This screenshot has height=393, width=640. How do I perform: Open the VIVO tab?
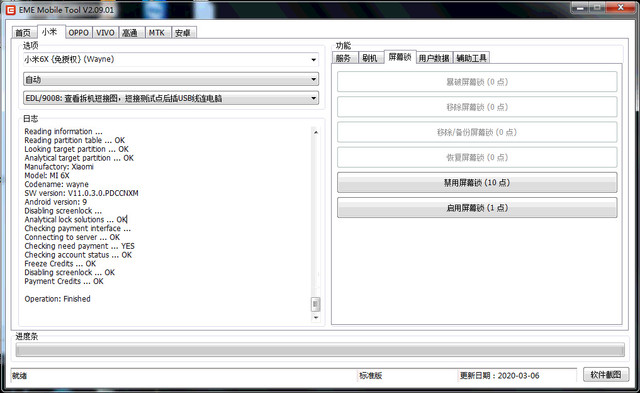tap(105, 33)
